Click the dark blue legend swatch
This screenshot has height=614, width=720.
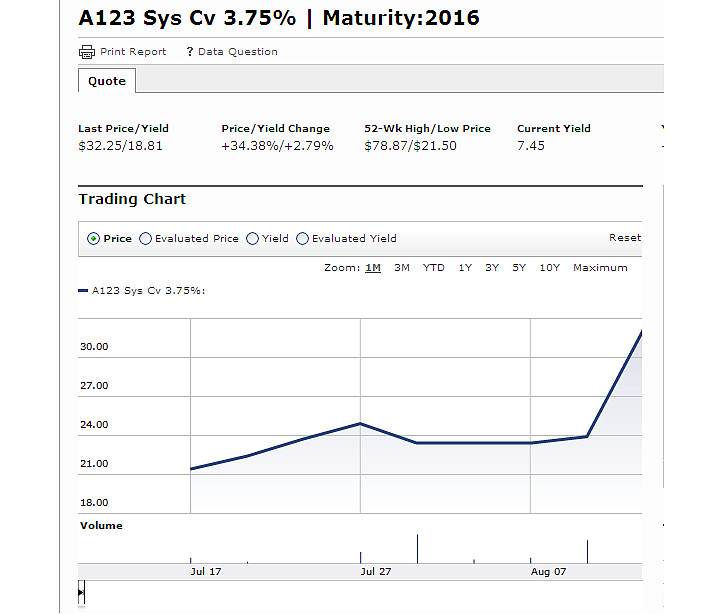coord(83,291)
